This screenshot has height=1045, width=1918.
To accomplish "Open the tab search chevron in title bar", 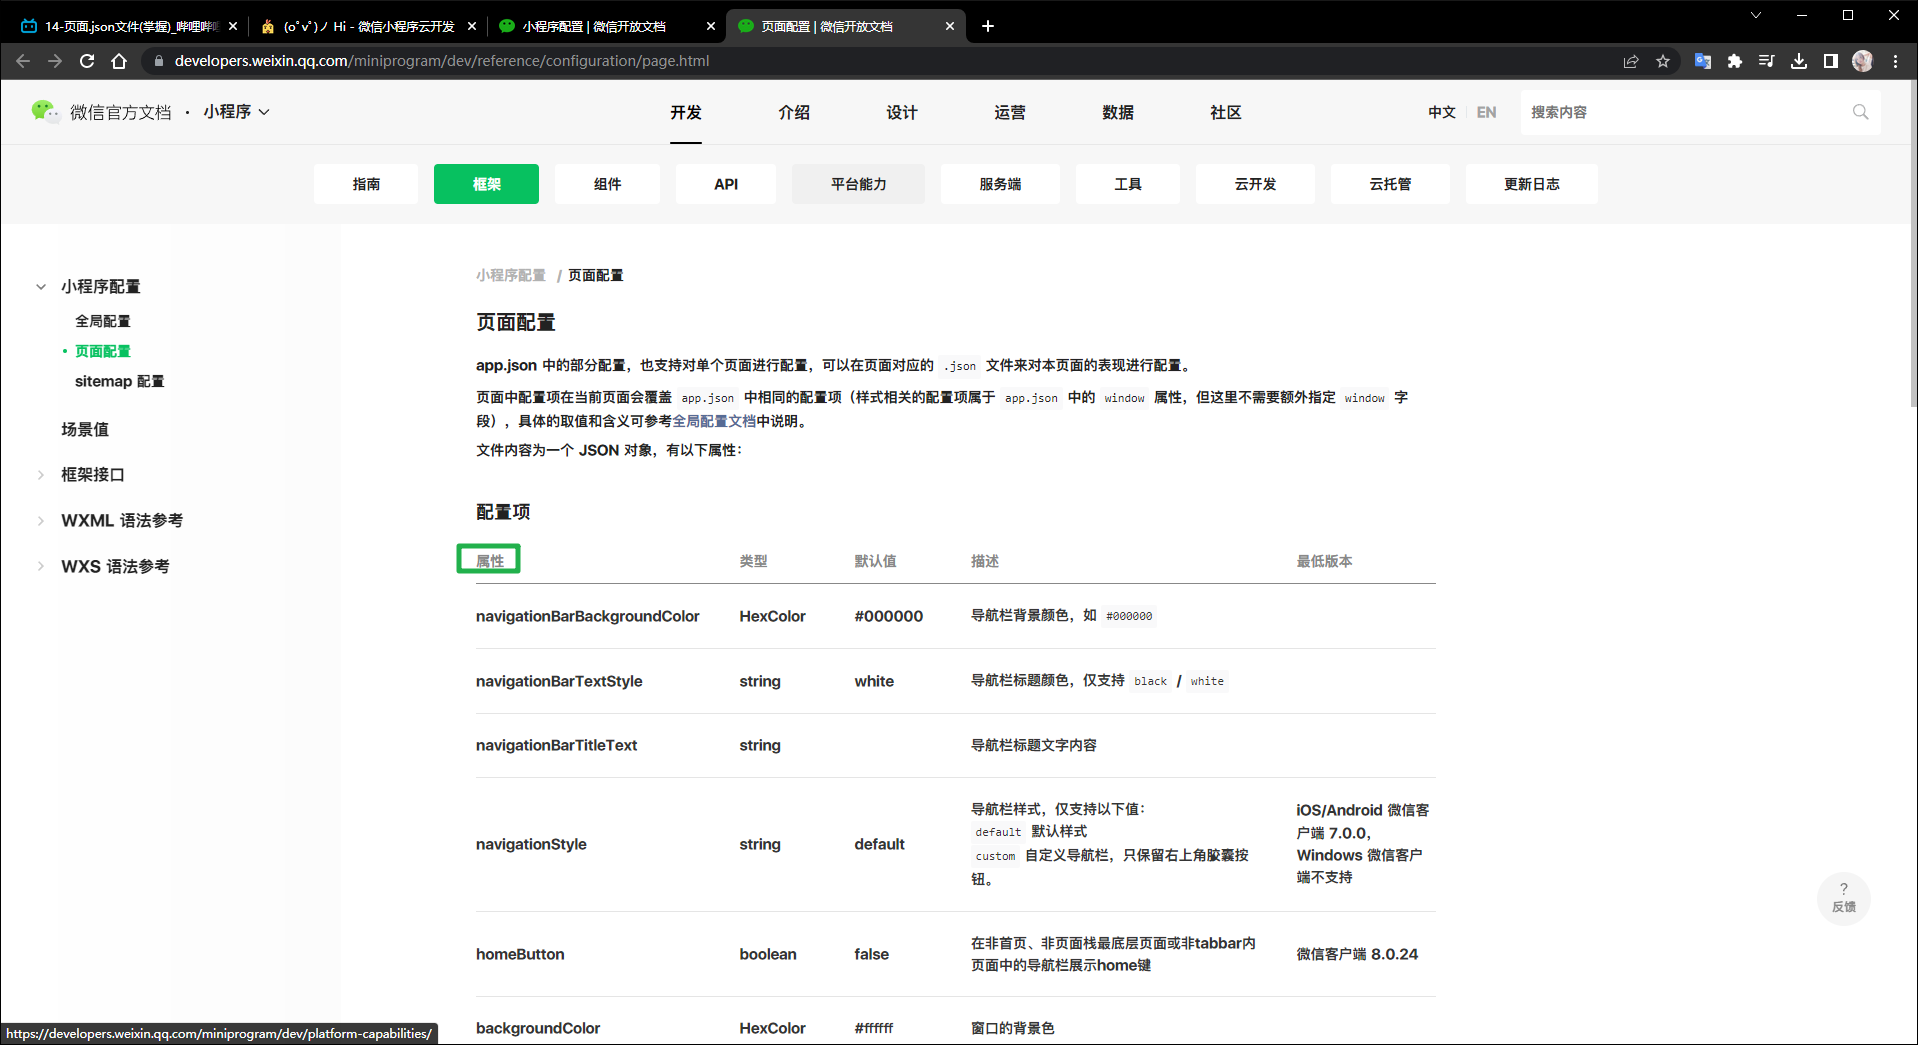I will point(1756,15).
